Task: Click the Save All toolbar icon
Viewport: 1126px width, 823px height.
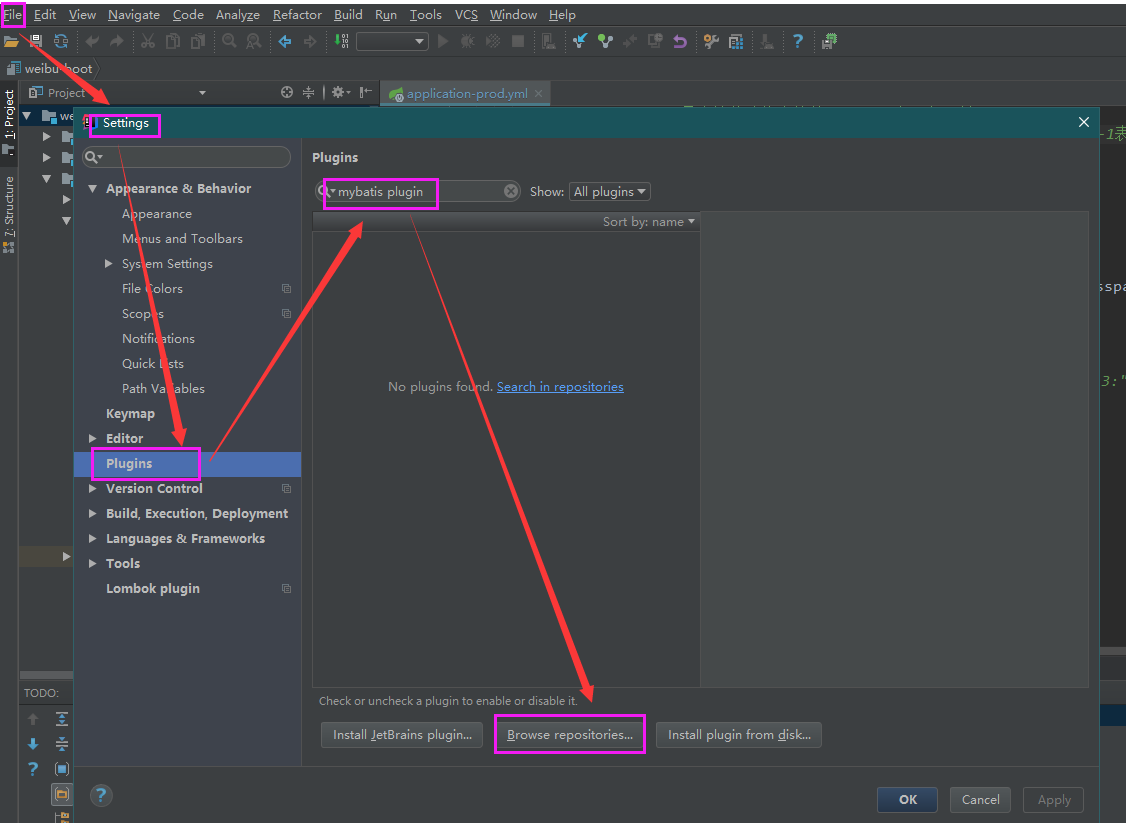Action: click(34, 41)
